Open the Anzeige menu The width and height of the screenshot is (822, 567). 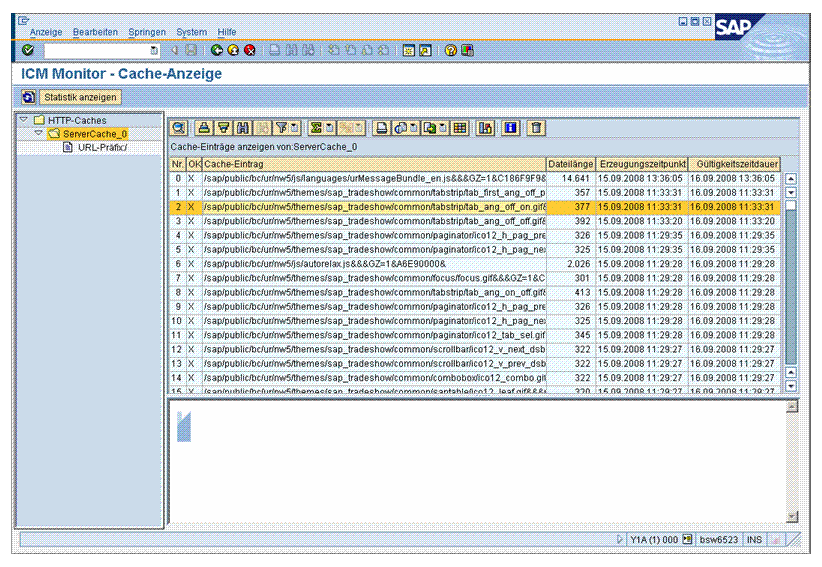click(46, 32)
